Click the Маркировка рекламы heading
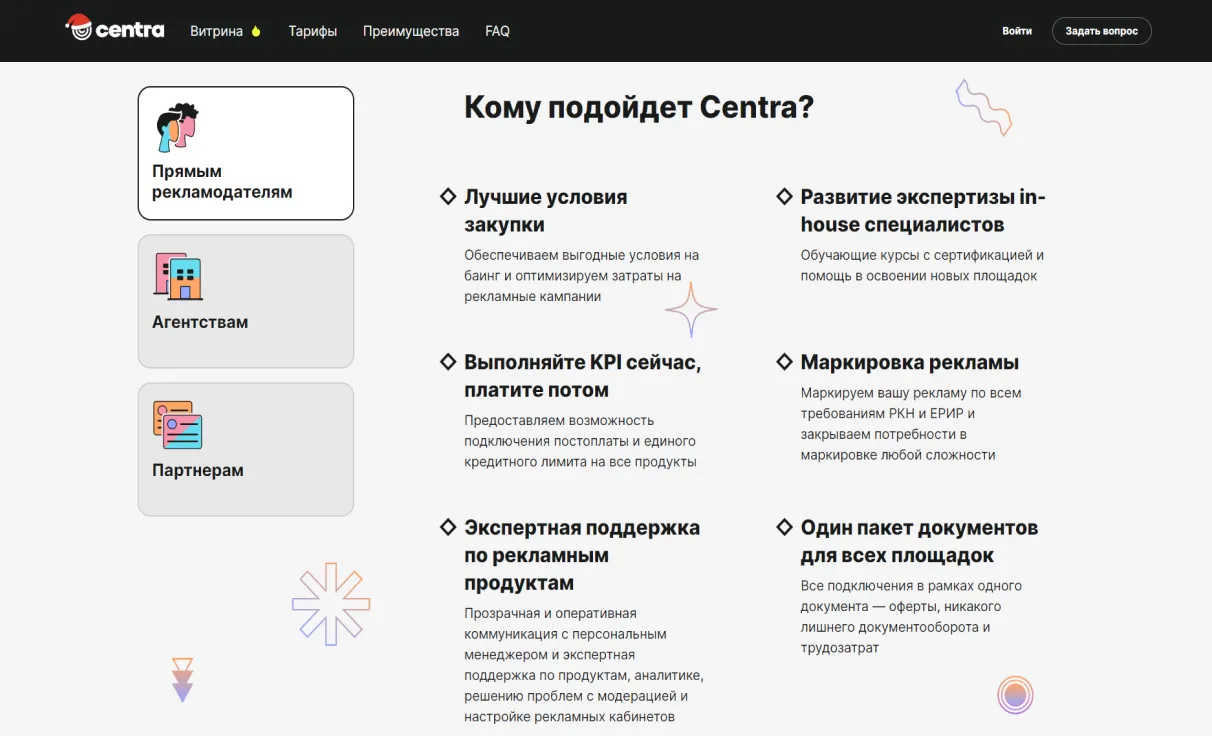1212x736 pixels. click(910, 362)
